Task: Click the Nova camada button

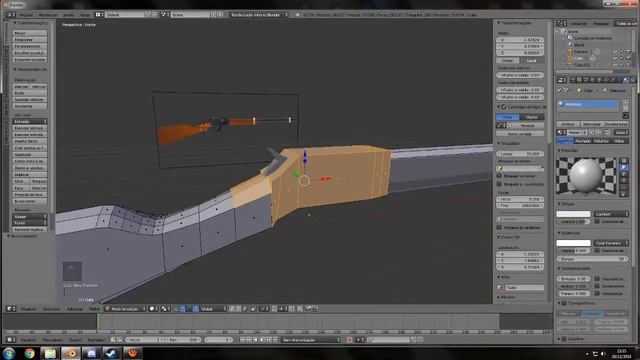Action: pos(520,134)
